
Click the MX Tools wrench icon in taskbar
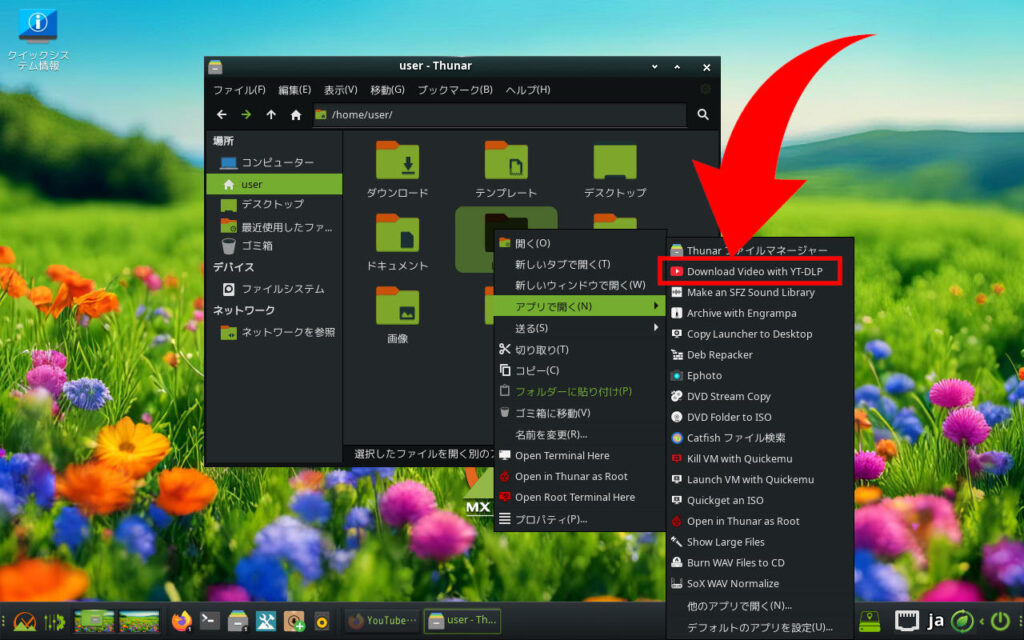[265, 620]
